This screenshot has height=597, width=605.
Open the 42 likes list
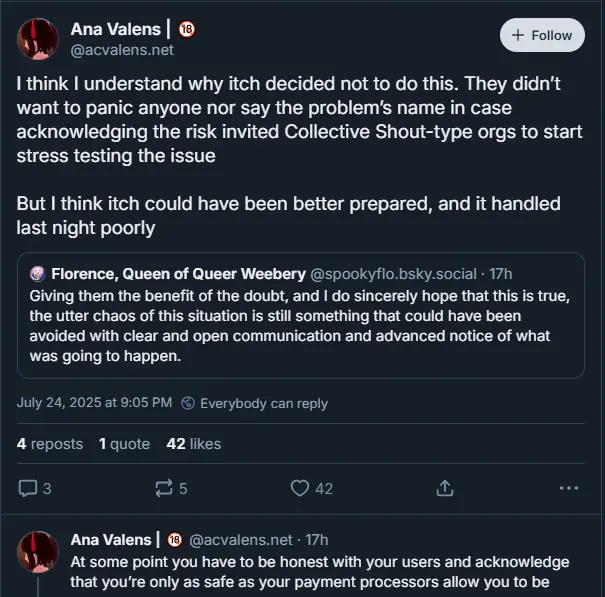point(193,443)
